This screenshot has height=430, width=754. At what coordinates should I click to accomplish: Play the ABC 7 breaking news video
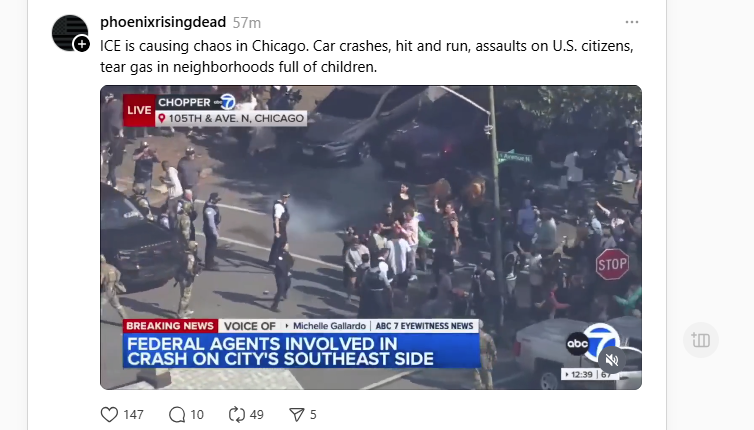pos(371,238)
